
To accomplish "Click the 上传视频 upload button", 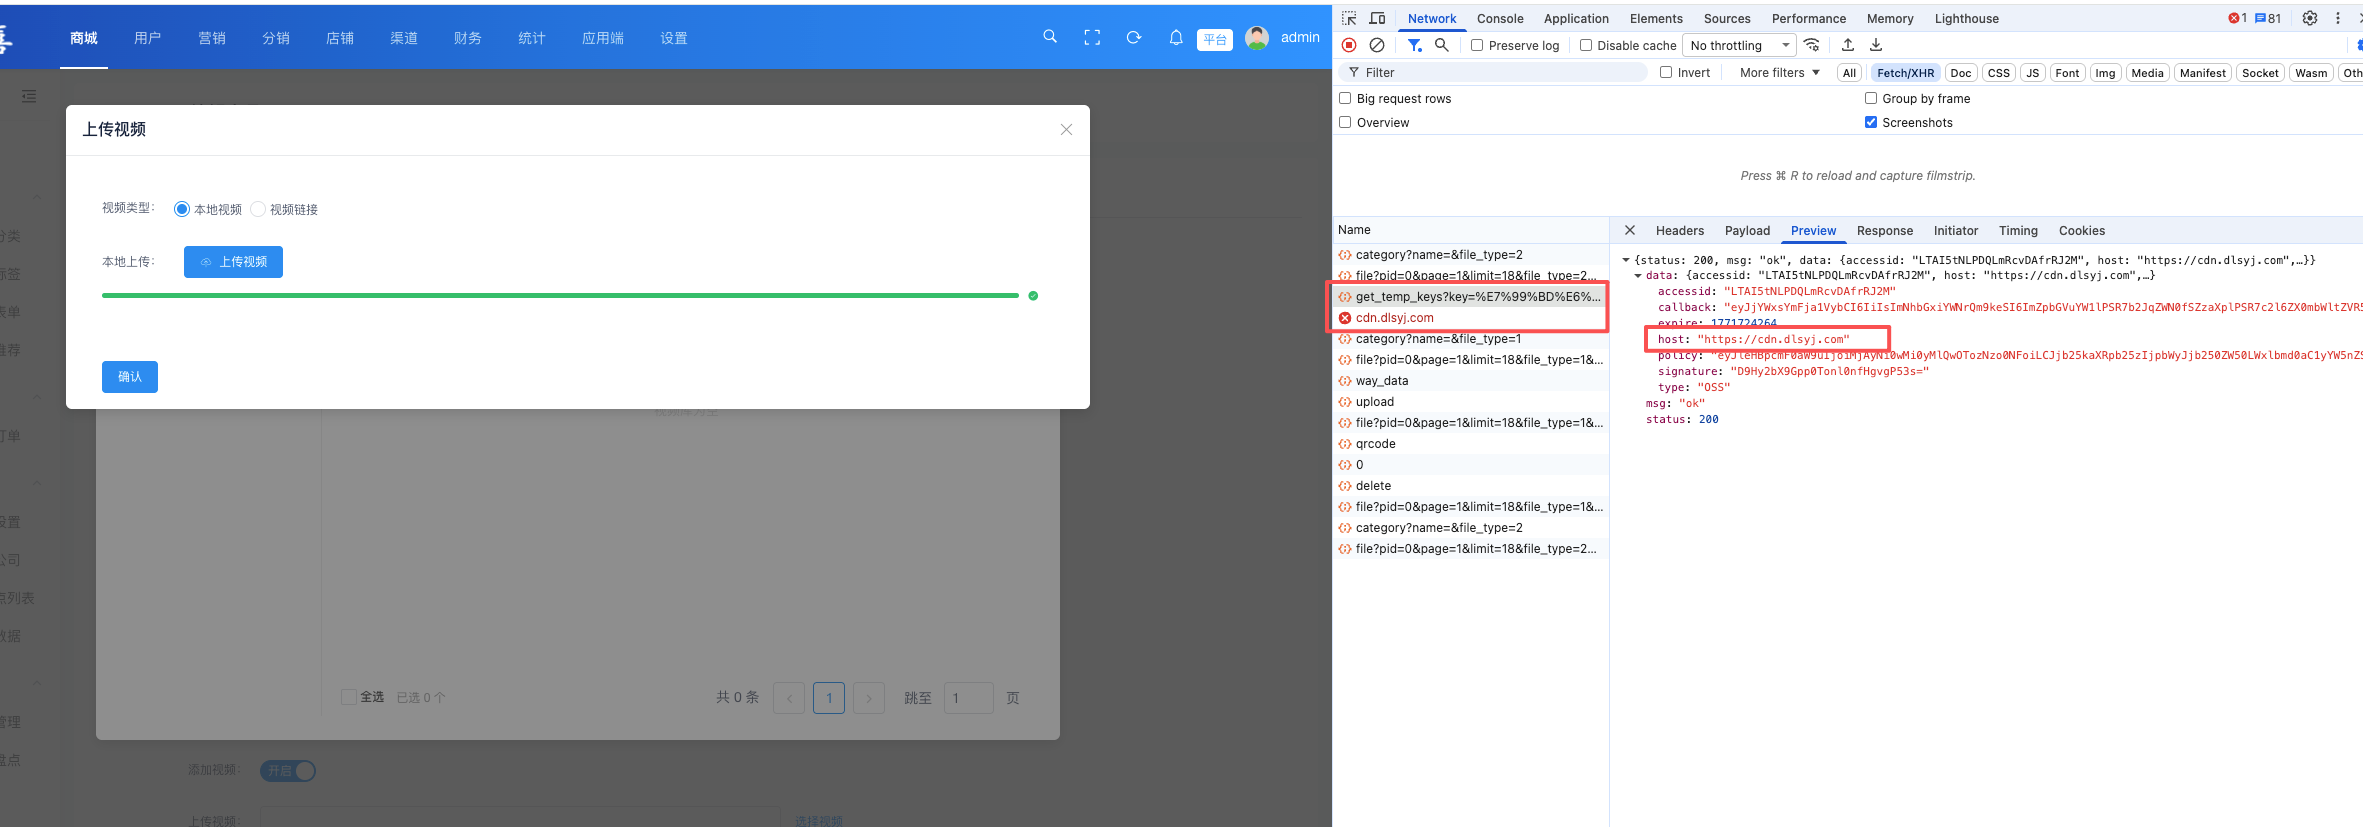I will 233,262.
